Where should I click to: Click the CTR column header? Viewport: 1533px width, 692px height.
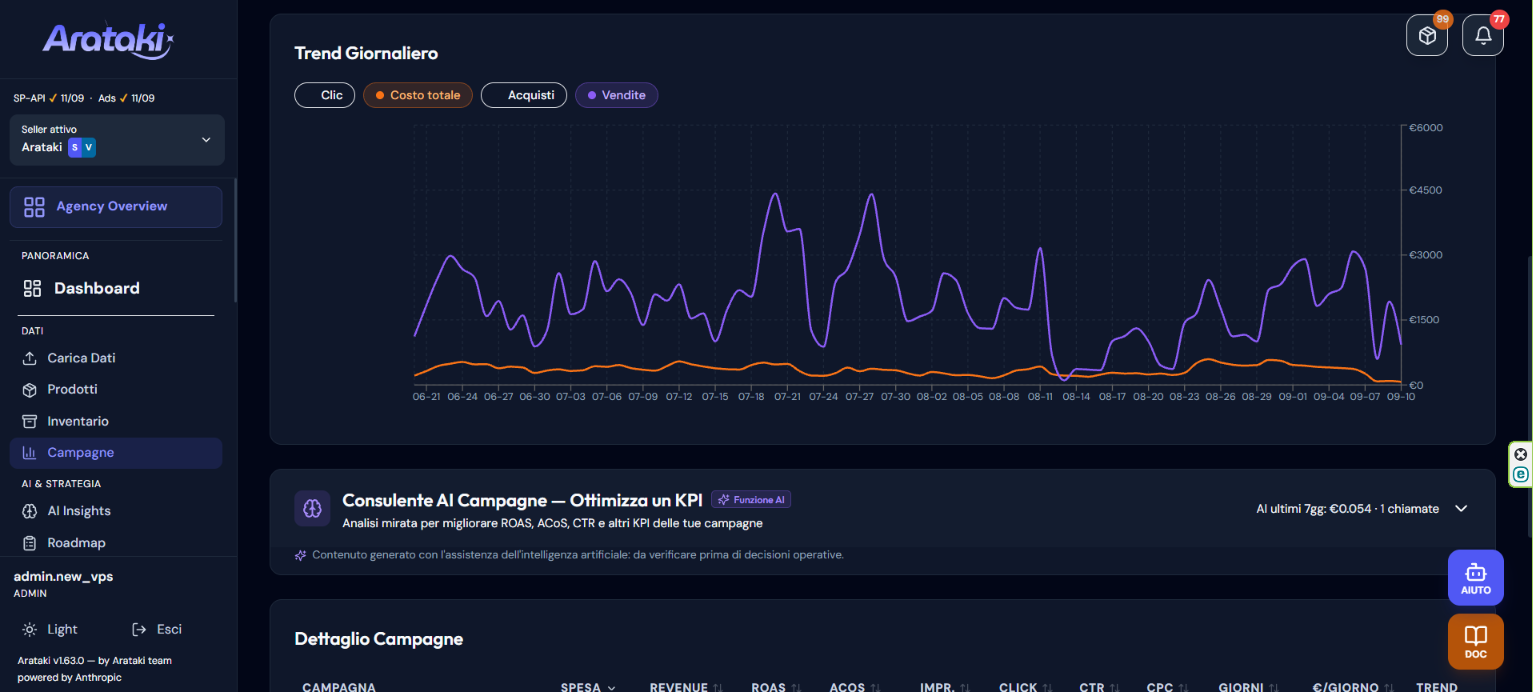[x=1098, y=687]
